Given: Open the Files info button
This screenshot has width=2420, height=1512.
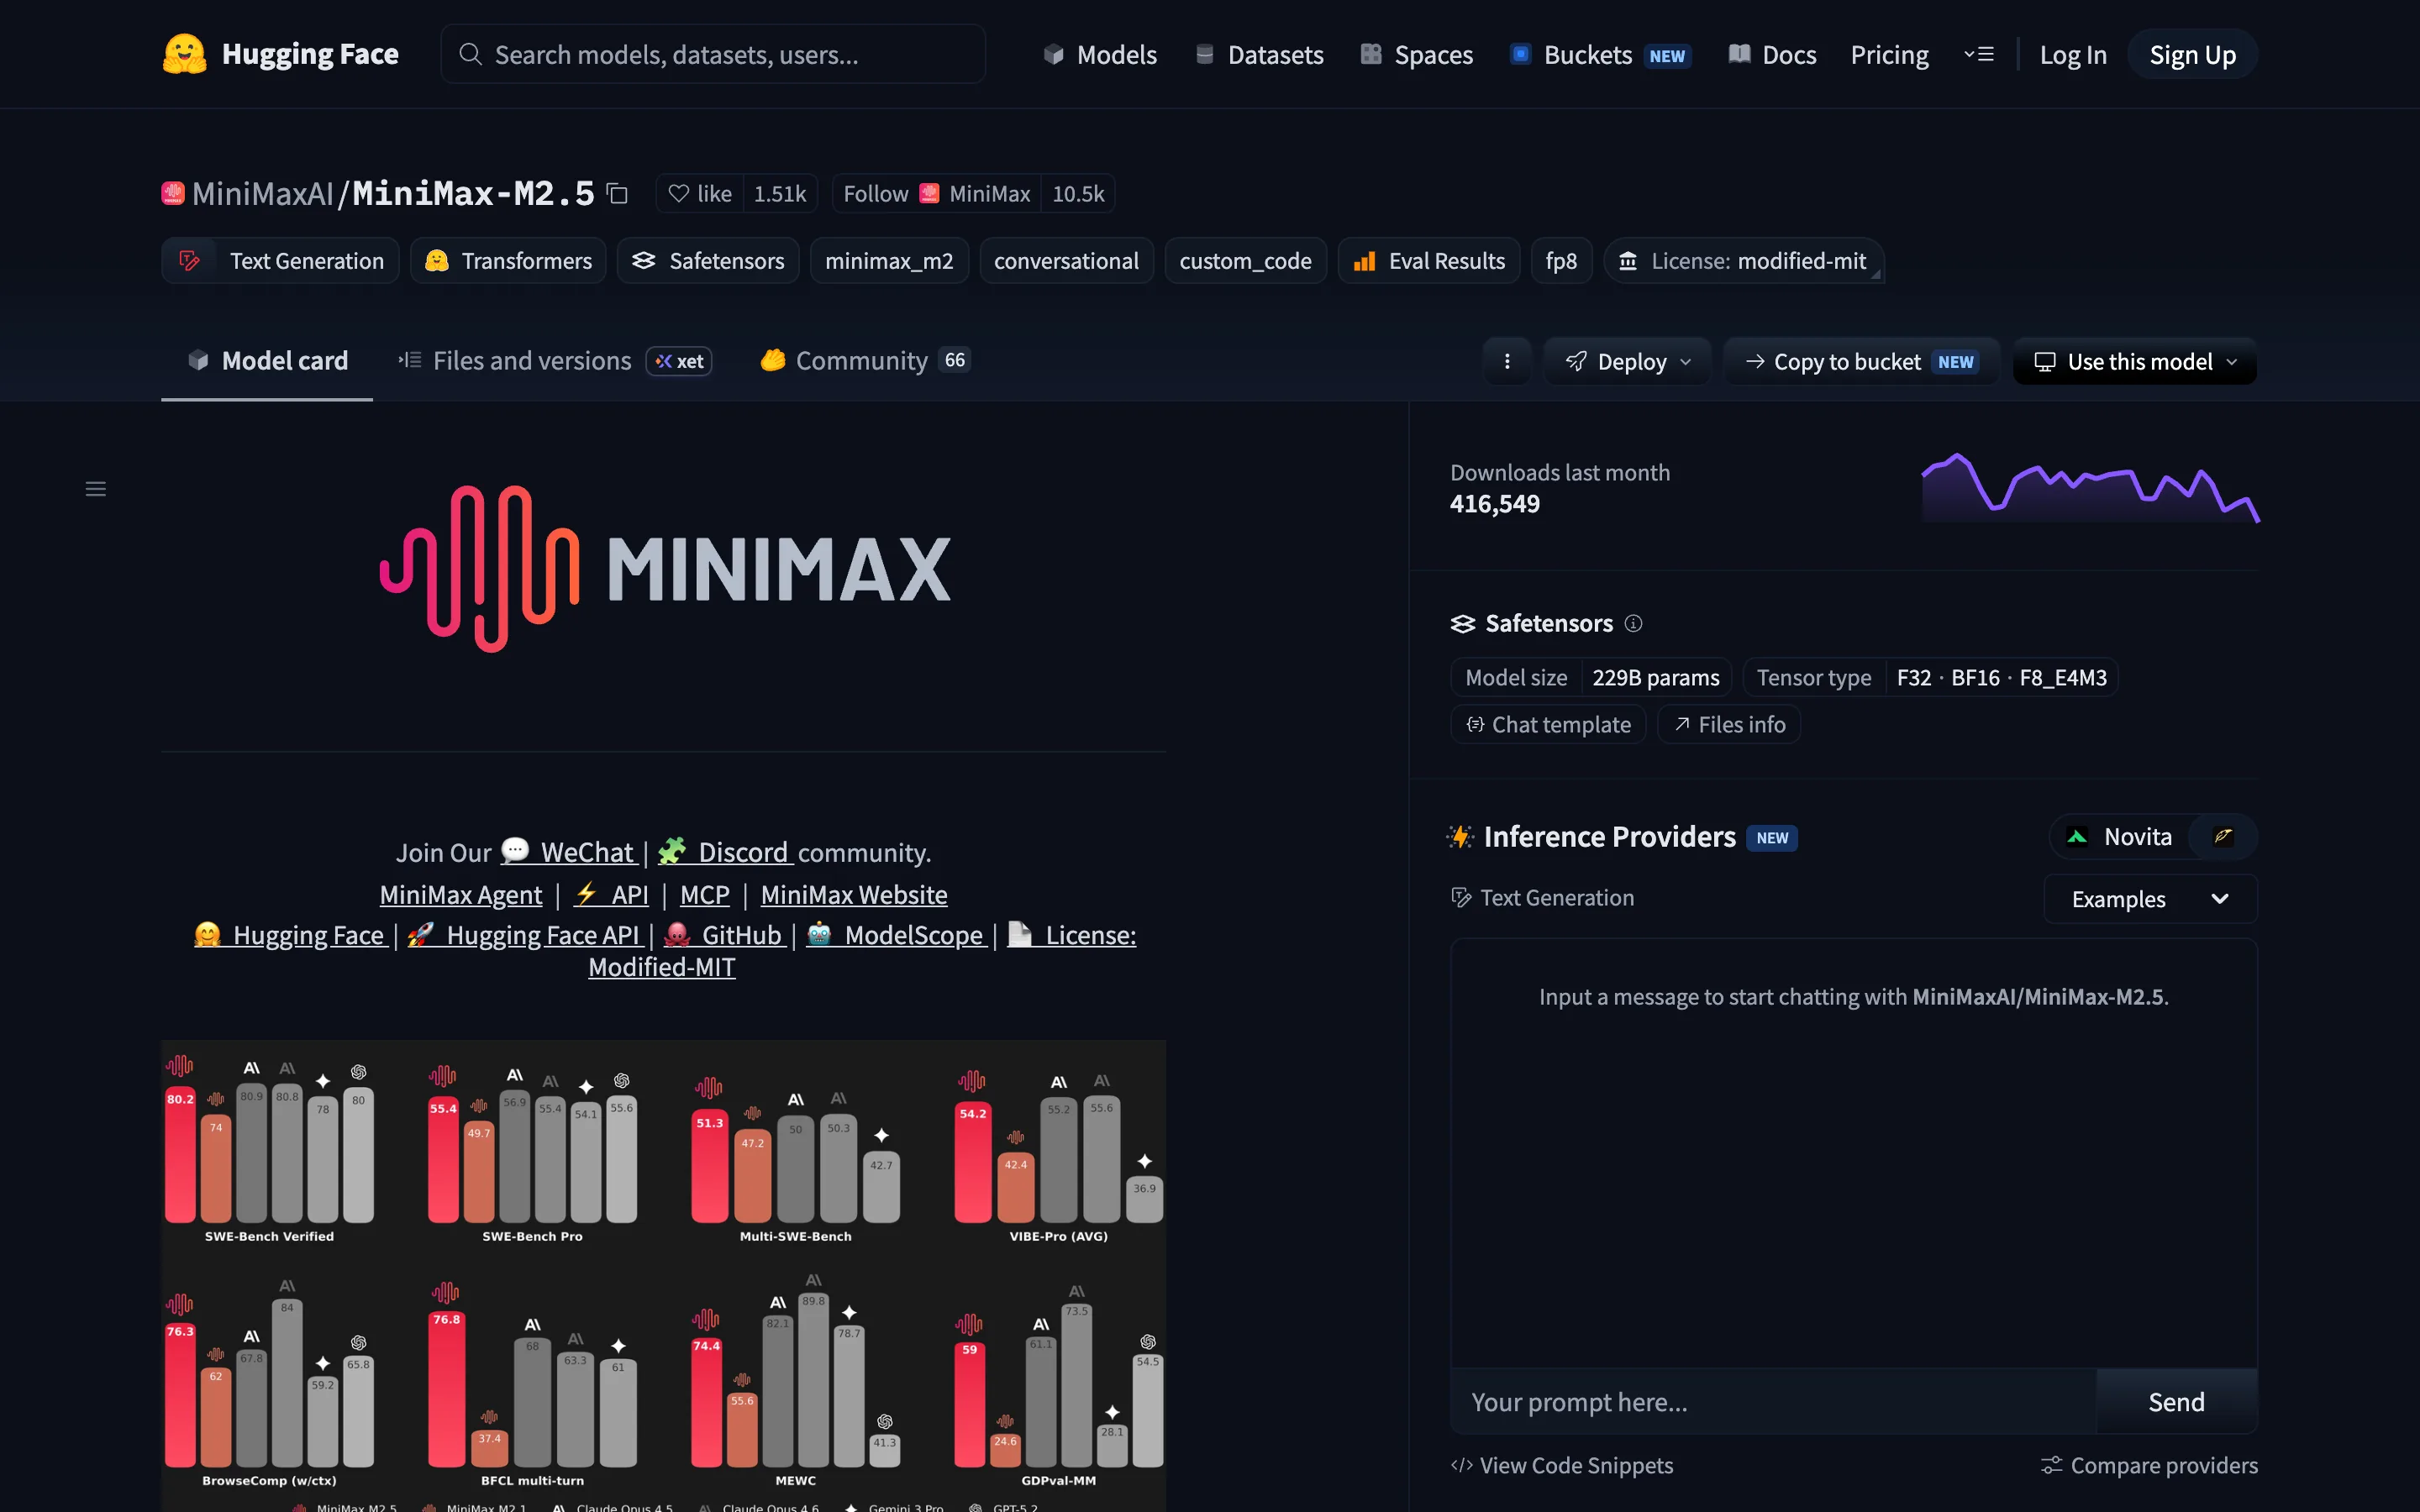Looking at the screenshot, I should pyautogui.click(x=1729, y=724).
